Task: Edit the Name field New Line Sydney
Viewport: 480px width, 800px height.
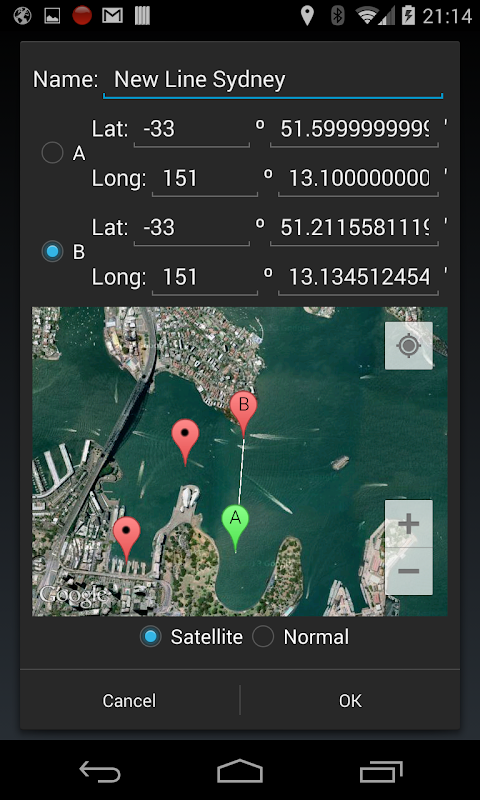Action: click(x=273, y=80)
